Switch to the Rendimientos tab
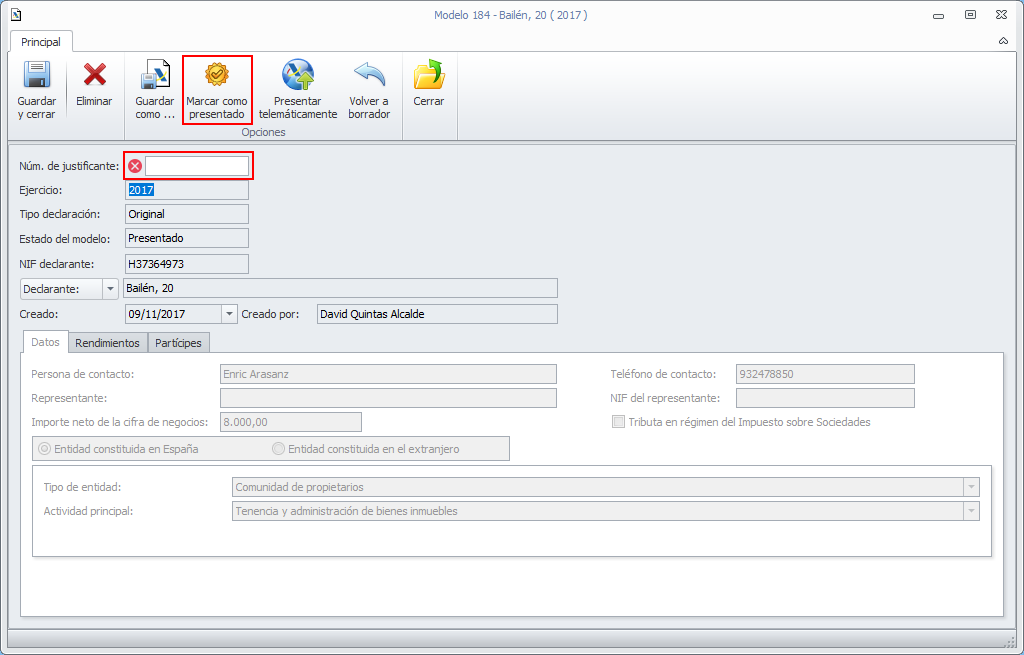Viewport: 1024px width, 655px height. click(x=107, y=343)
